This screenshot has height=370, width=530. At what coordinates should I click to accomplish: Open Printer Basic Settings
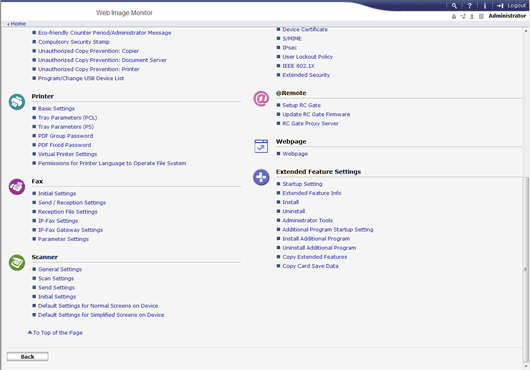coord(56,108)
